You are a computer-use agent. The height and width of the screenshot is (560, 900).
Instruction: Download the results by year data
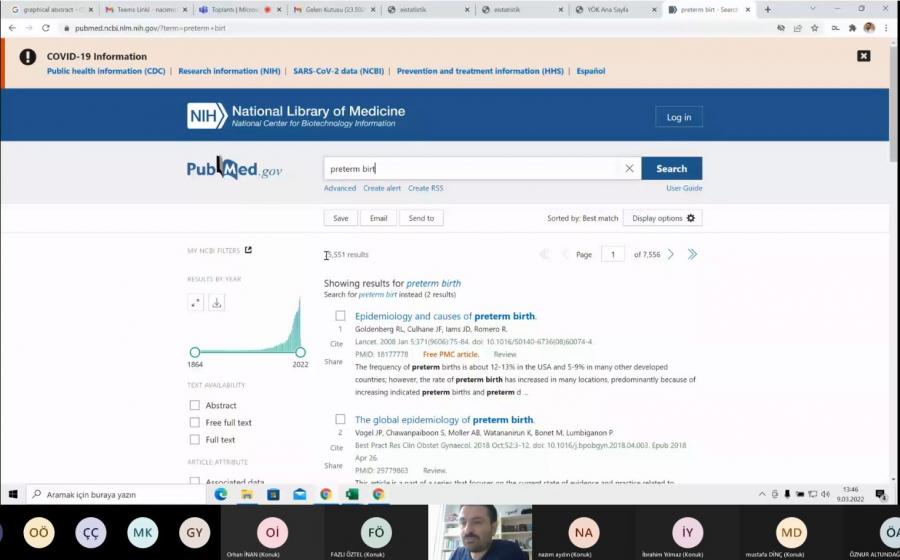pos(217,303)
